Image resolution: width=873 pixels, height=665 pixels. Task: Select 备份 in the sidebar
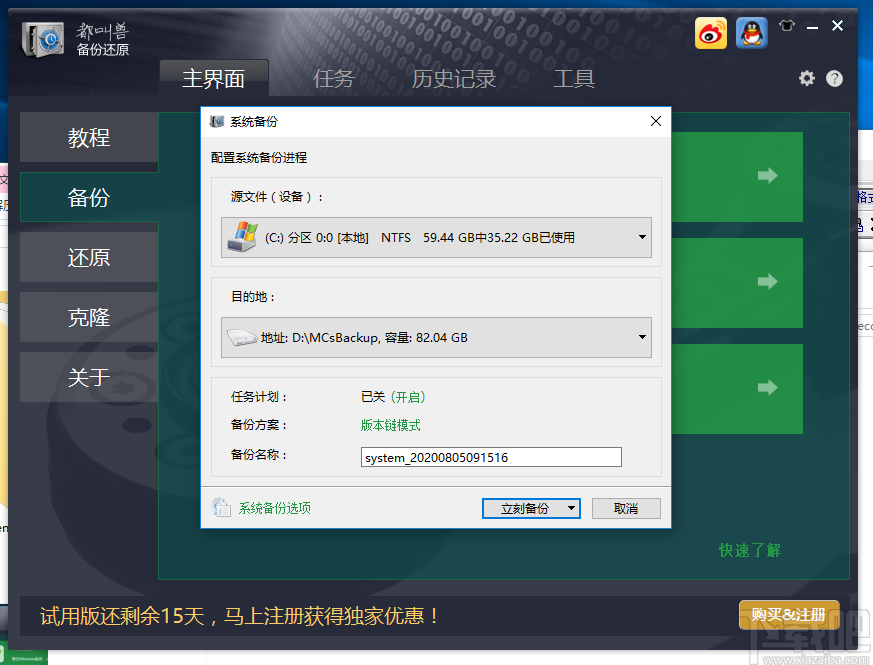89,197
